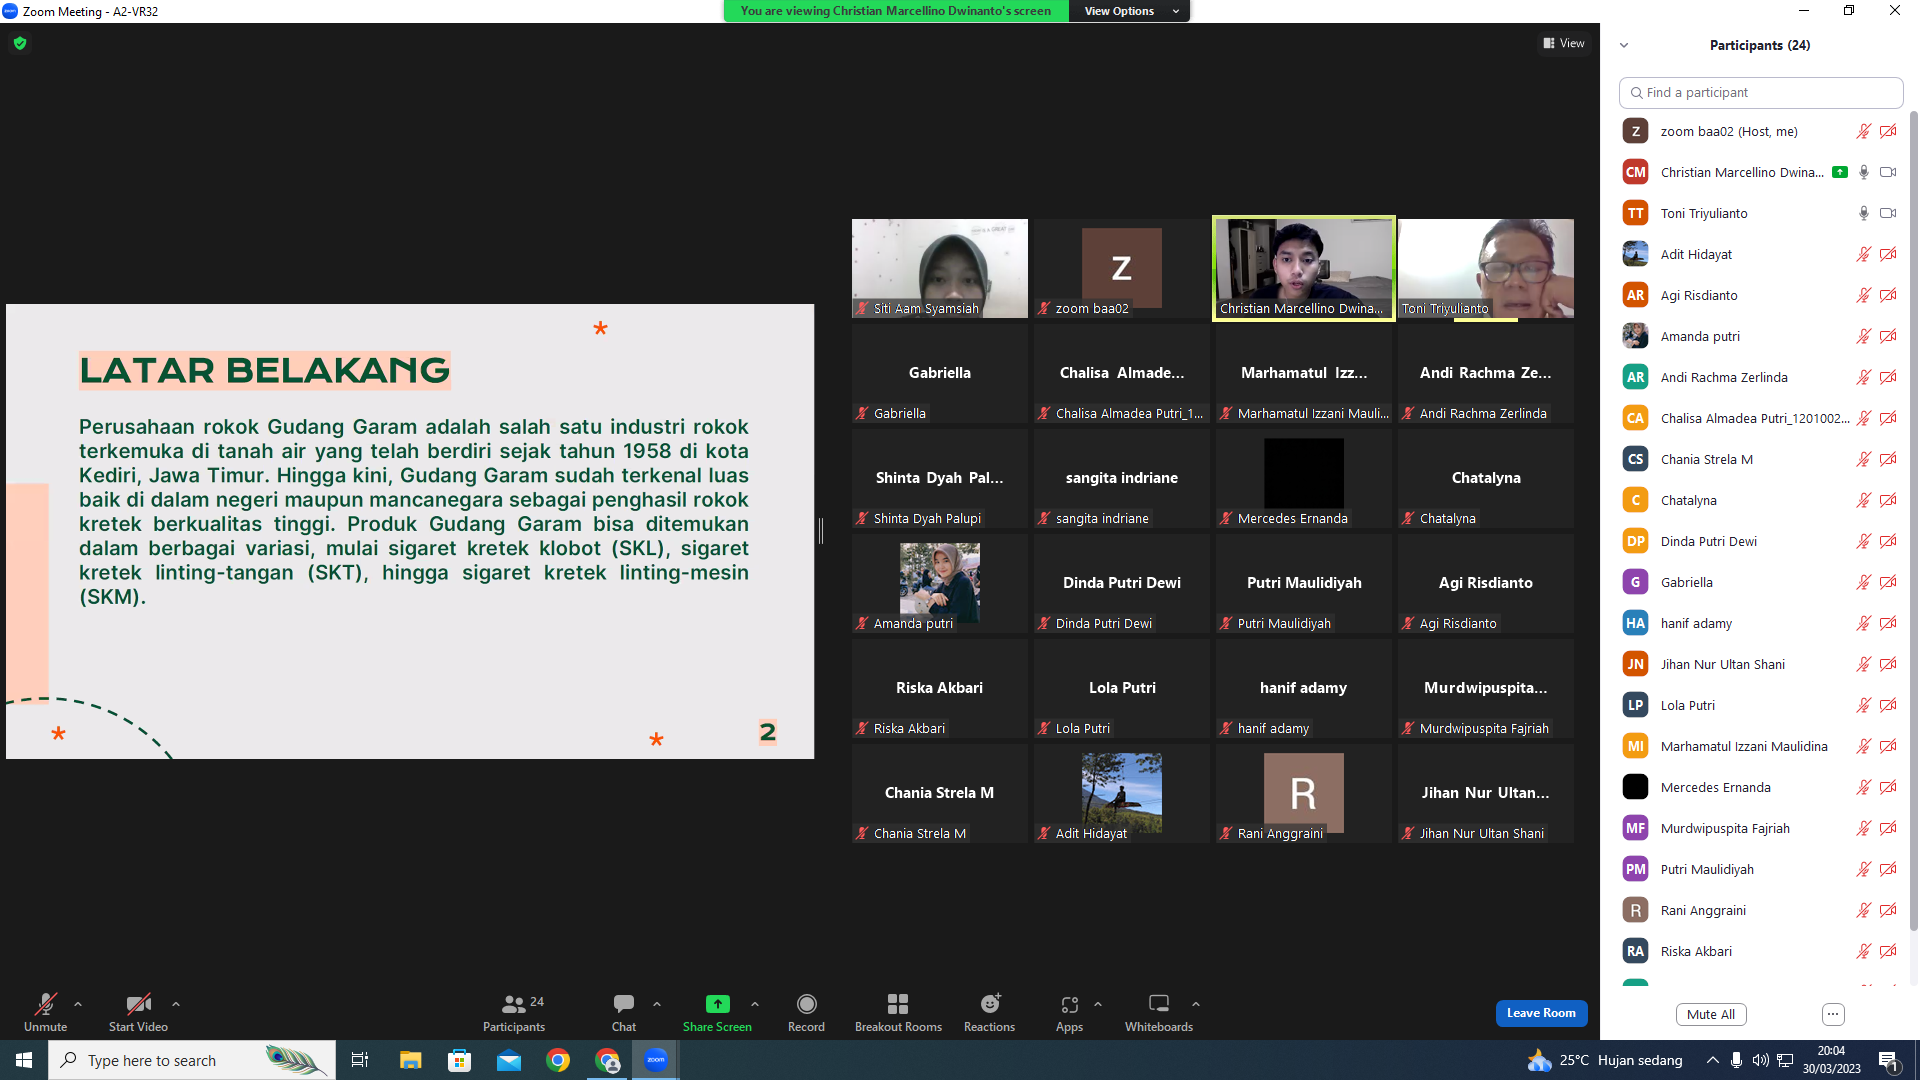Select Amanda putri in the participants list
The image size is (1920, 1080).
1761,336
